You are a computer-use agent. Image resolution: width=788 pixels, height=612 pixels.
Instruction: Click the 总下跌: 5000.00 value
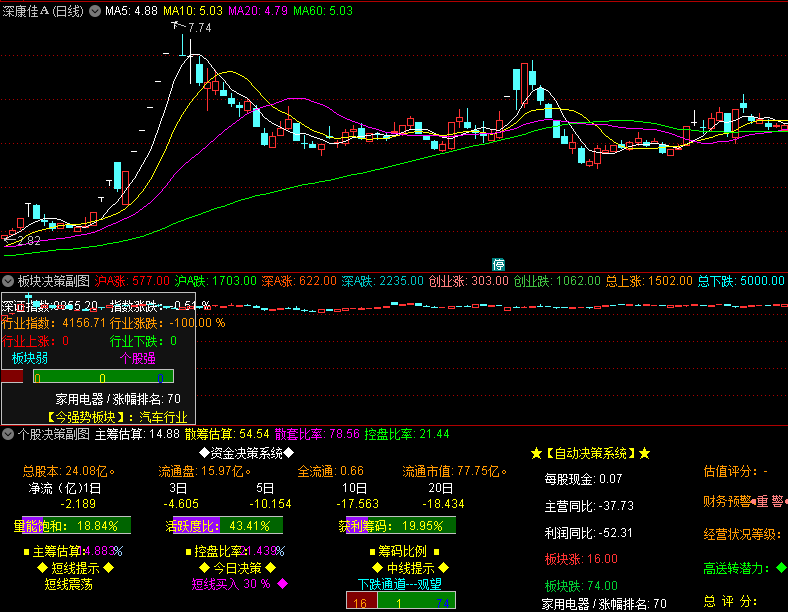(x=741, y=281)
